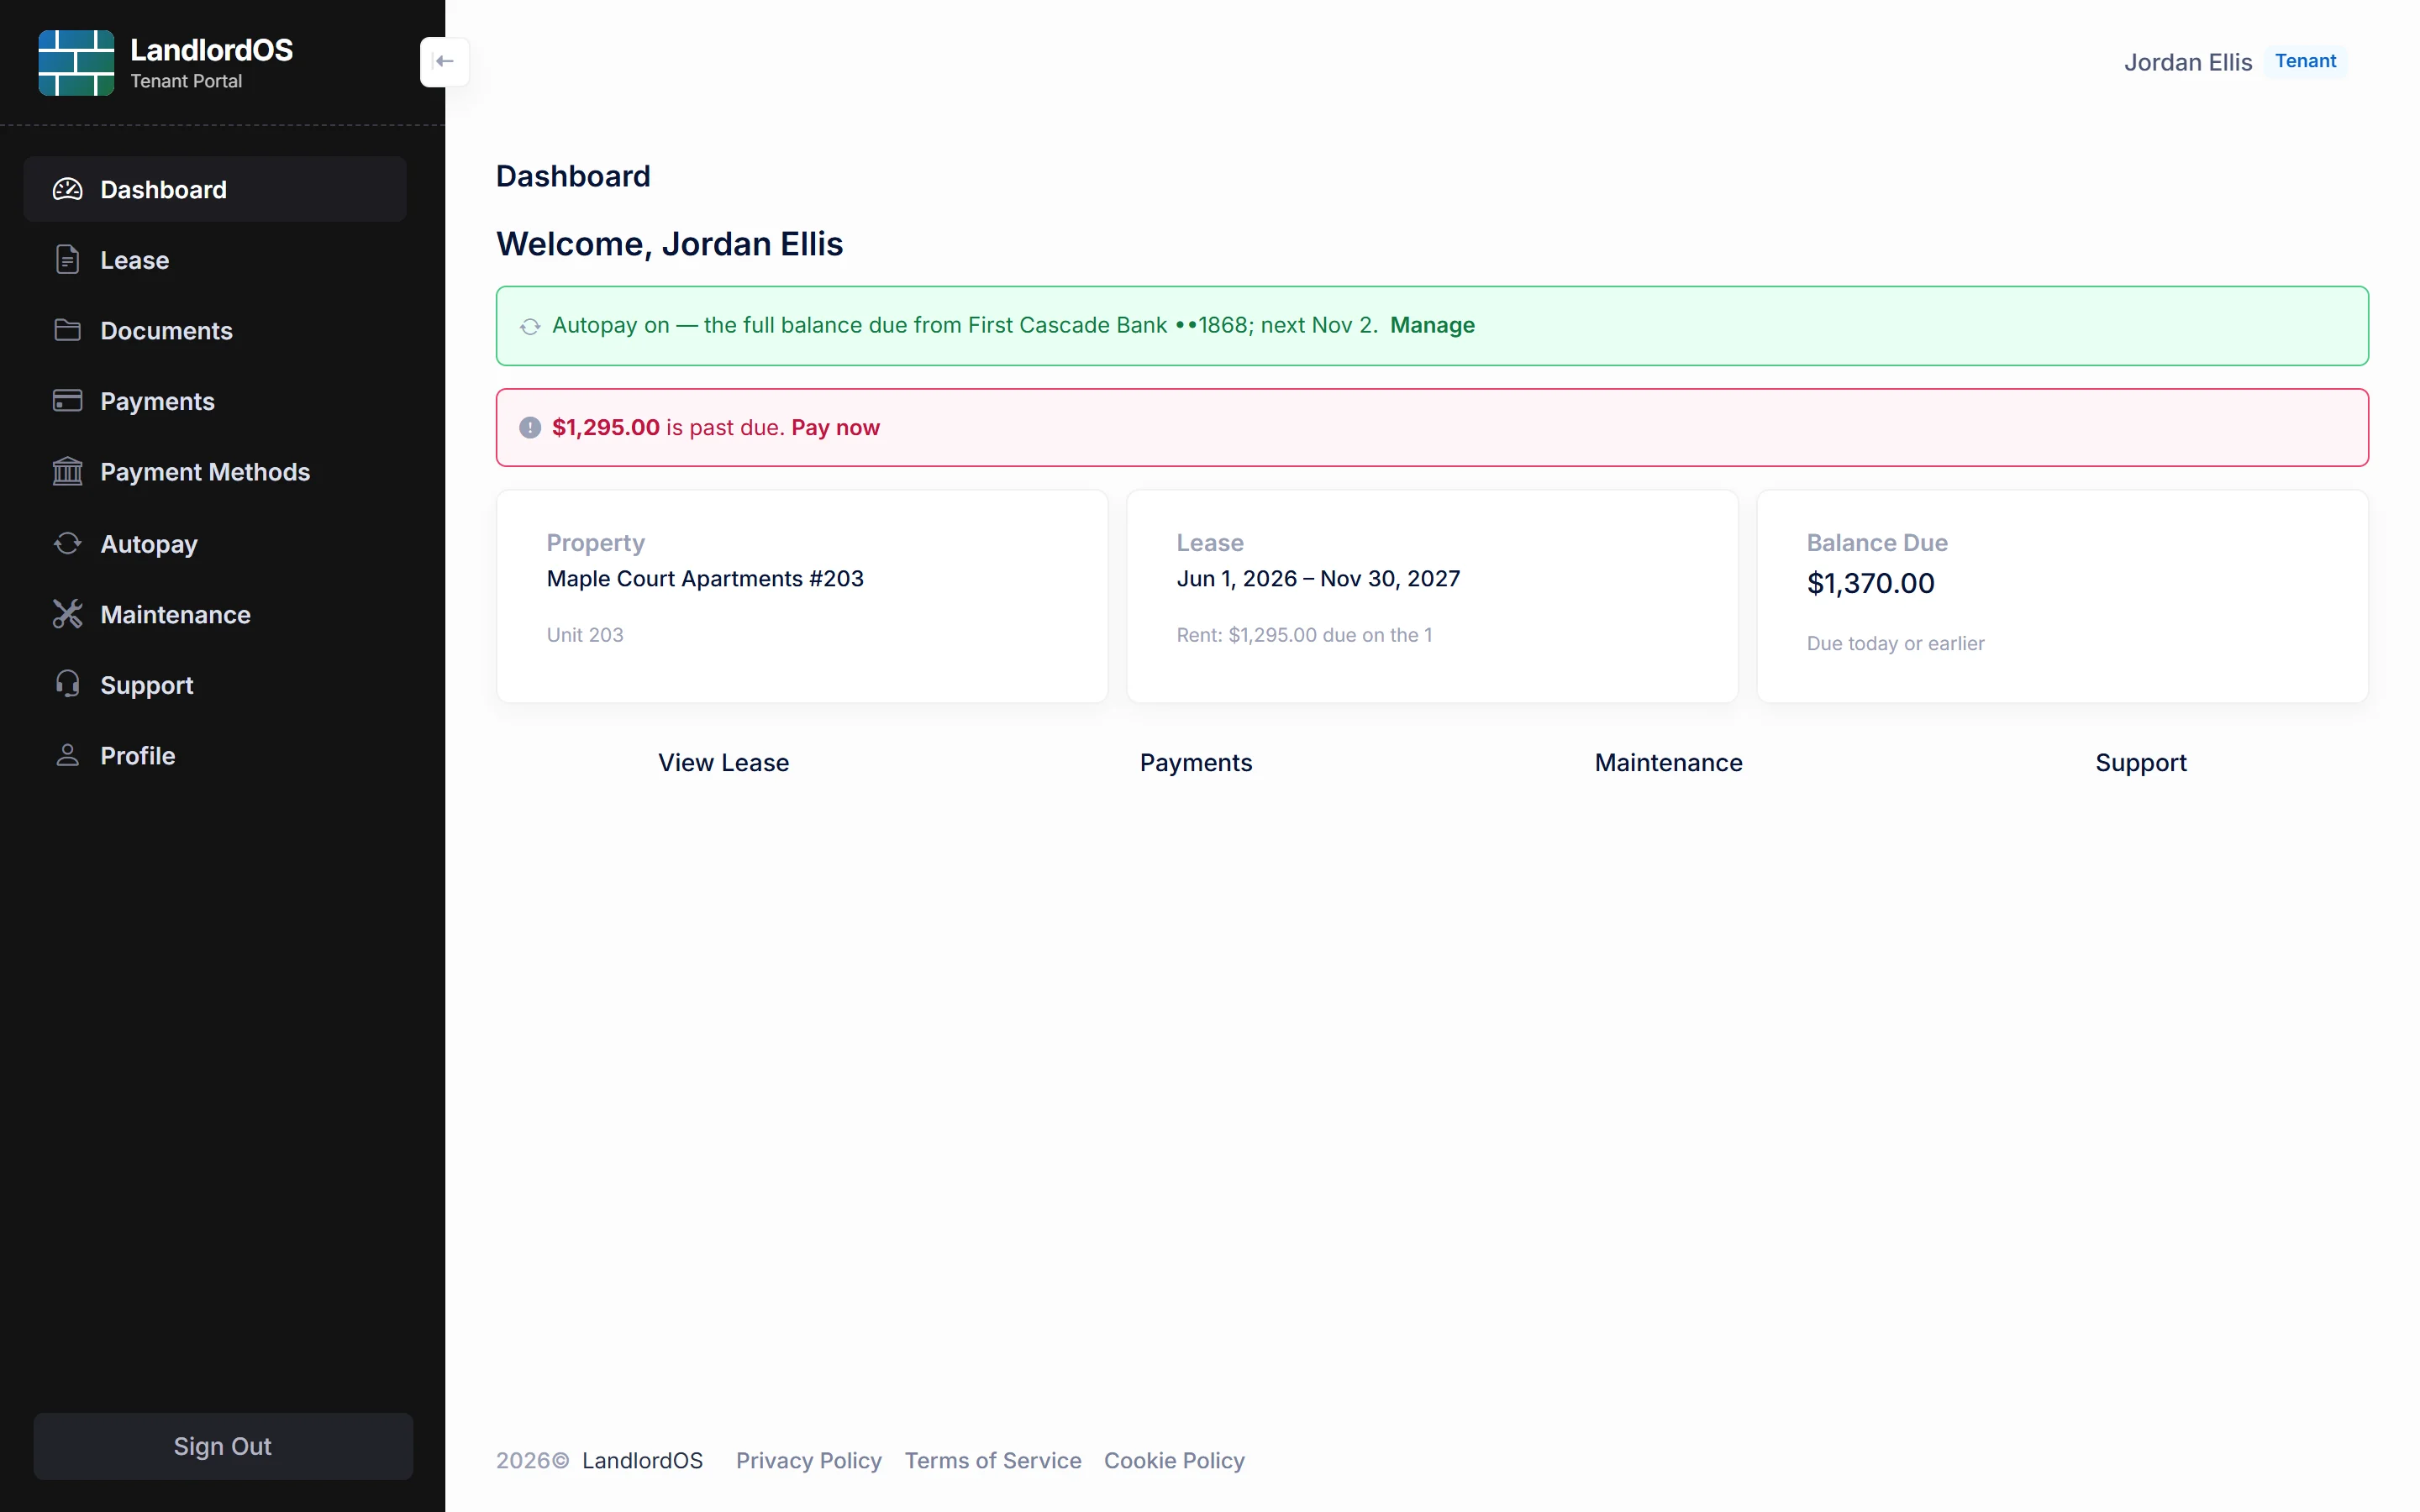Open Maintenance in the sidebar menu
This screenshot has width=2420, height=1512.
click(x=215, y=614)
